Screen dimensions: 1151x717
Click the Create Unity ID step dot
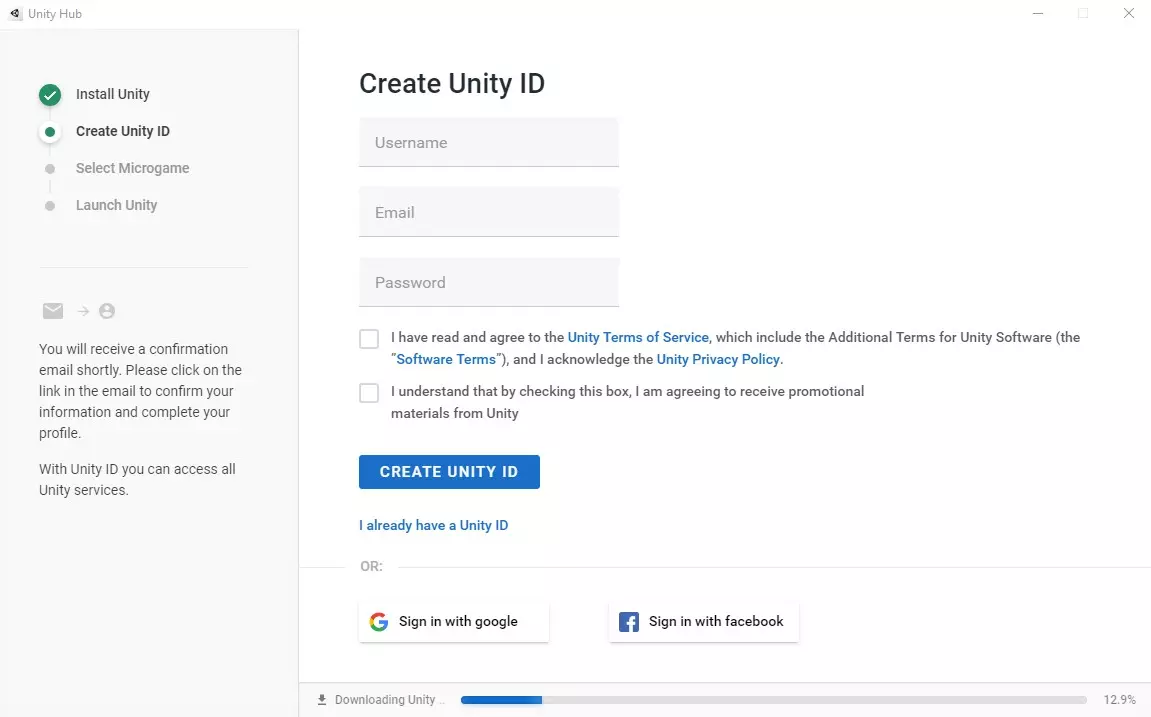click(x=50, y=132)
